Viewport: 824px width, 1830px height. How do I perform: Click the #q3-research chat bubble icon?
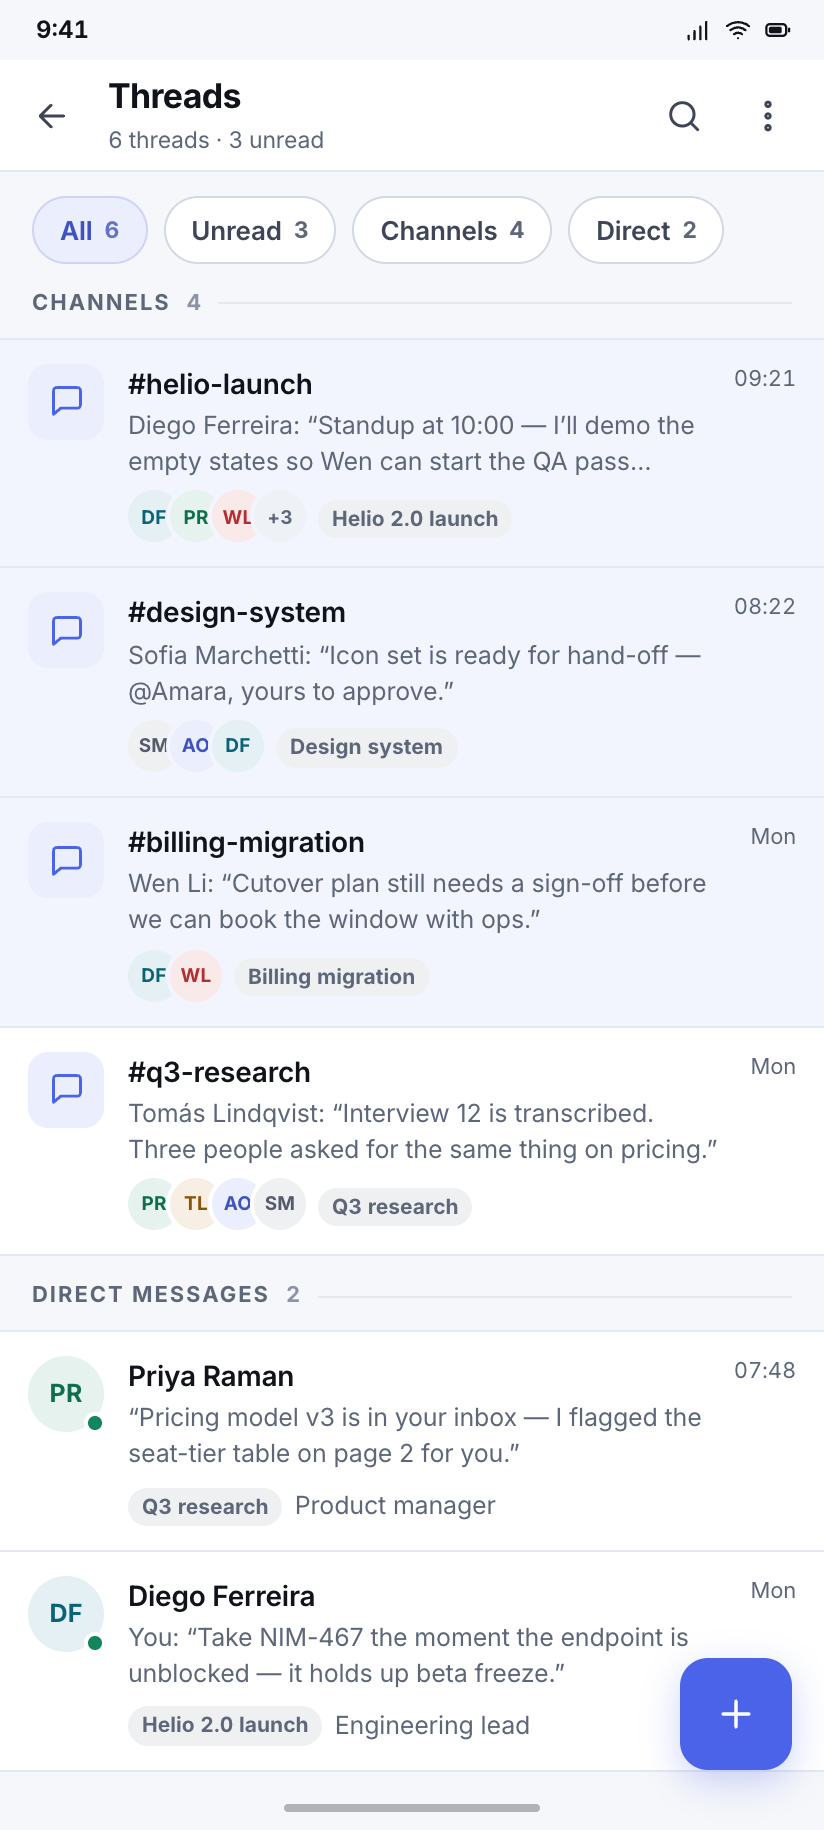point(66,1089)
